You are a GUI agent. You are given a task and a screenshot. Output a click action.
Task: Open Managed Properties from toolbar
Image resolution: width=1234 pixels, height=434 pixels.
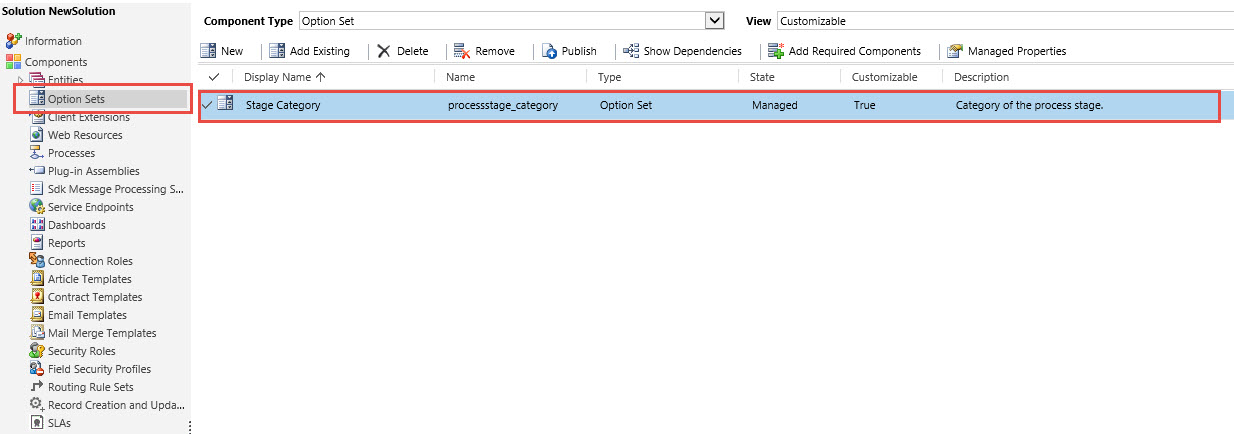click(x=955, y=51)
